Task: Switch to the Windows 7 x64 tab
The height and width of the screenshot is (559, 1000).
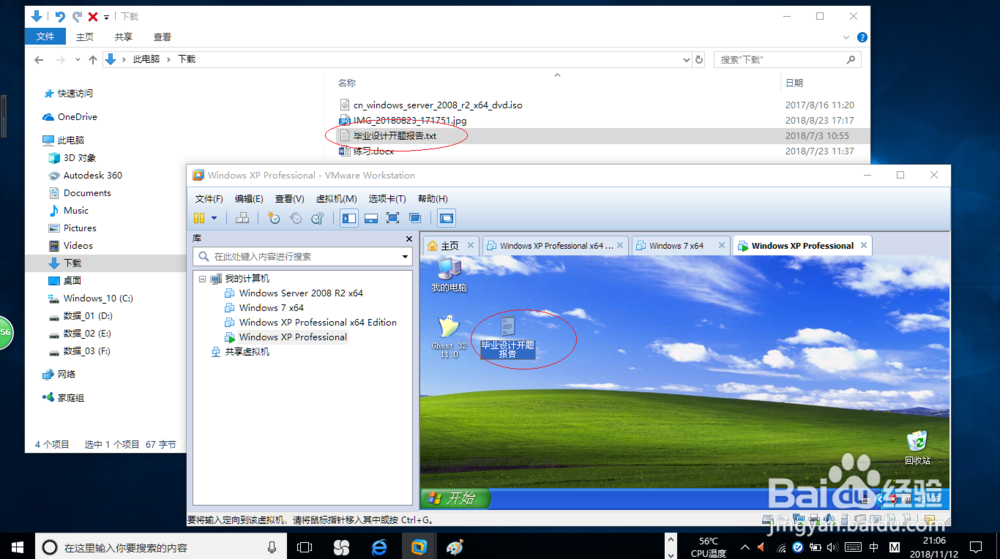Action: click(676, 245)
